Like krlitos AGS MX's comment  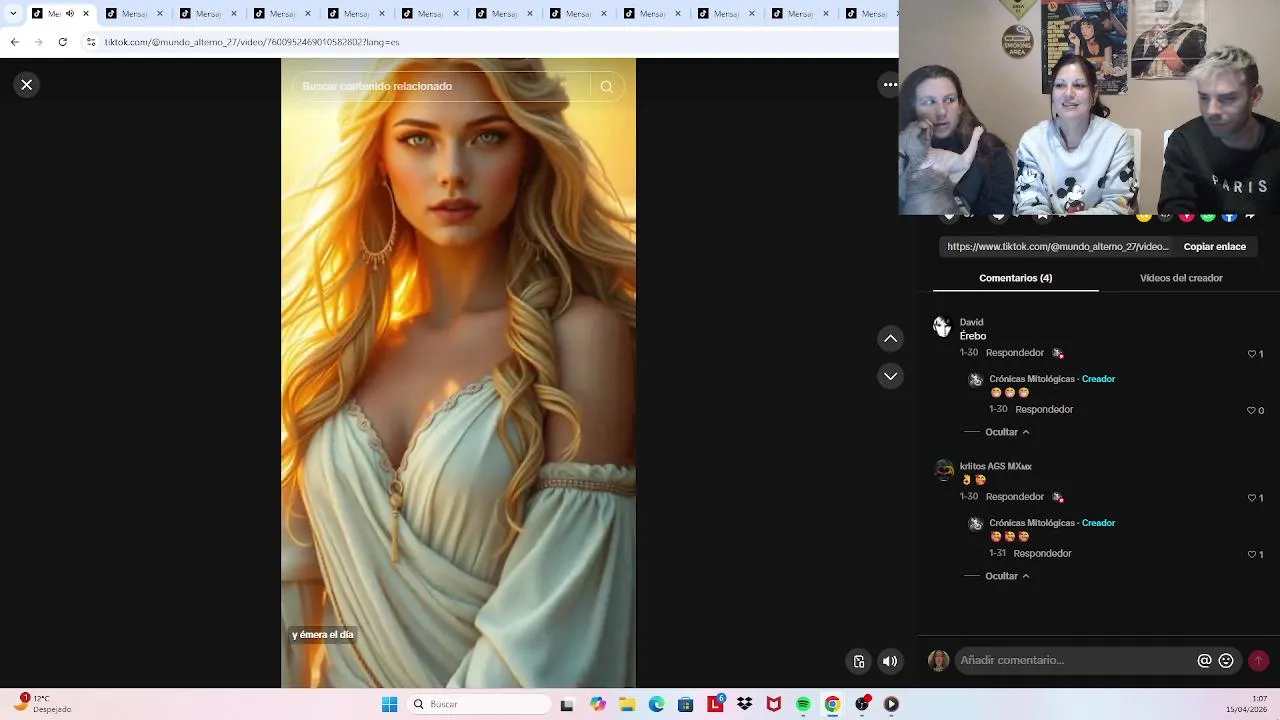pyautogui.click(x=1251, y=498)
